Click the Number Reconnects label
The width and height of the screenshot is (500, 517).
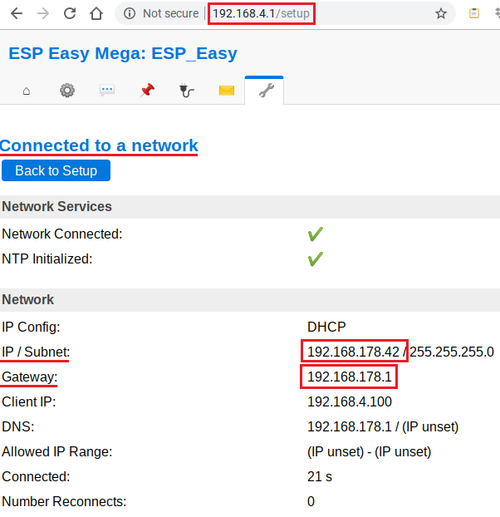(64, 501)
